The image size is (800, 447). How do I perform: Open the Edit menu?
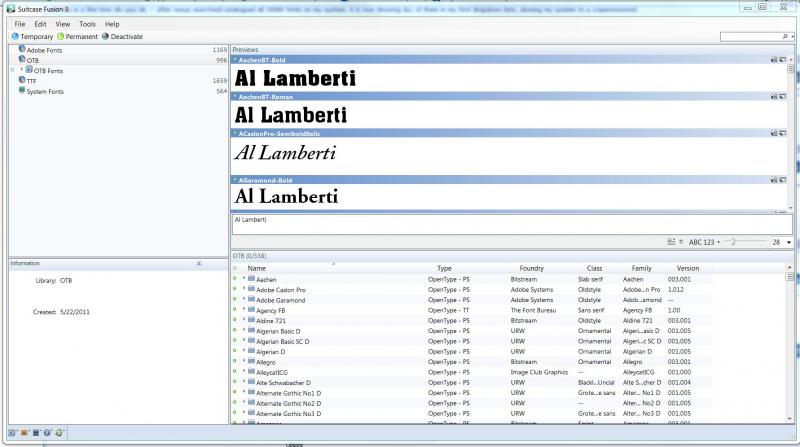(x=40, y=24)
